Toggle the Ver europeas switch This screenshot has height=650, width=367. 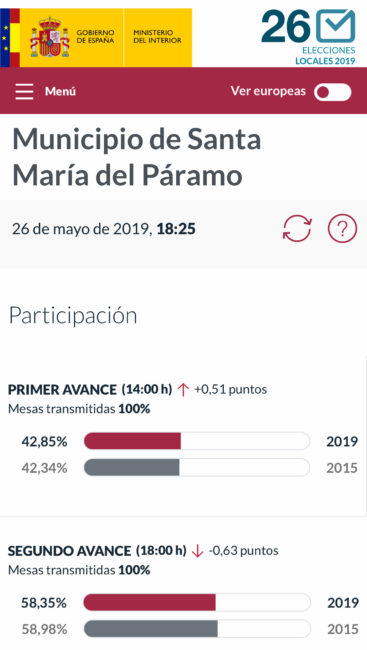point(332,92)
